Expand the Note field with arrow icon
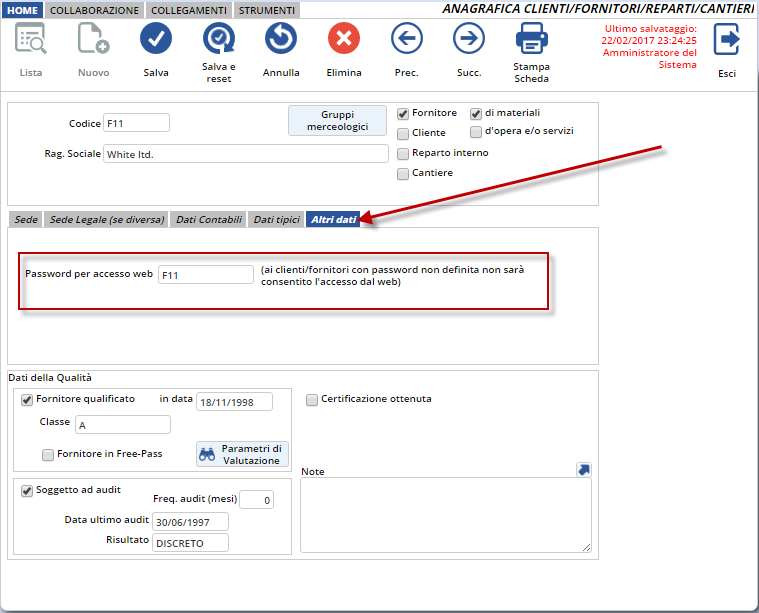Screen dimensions: 759x613 [584, 469]
